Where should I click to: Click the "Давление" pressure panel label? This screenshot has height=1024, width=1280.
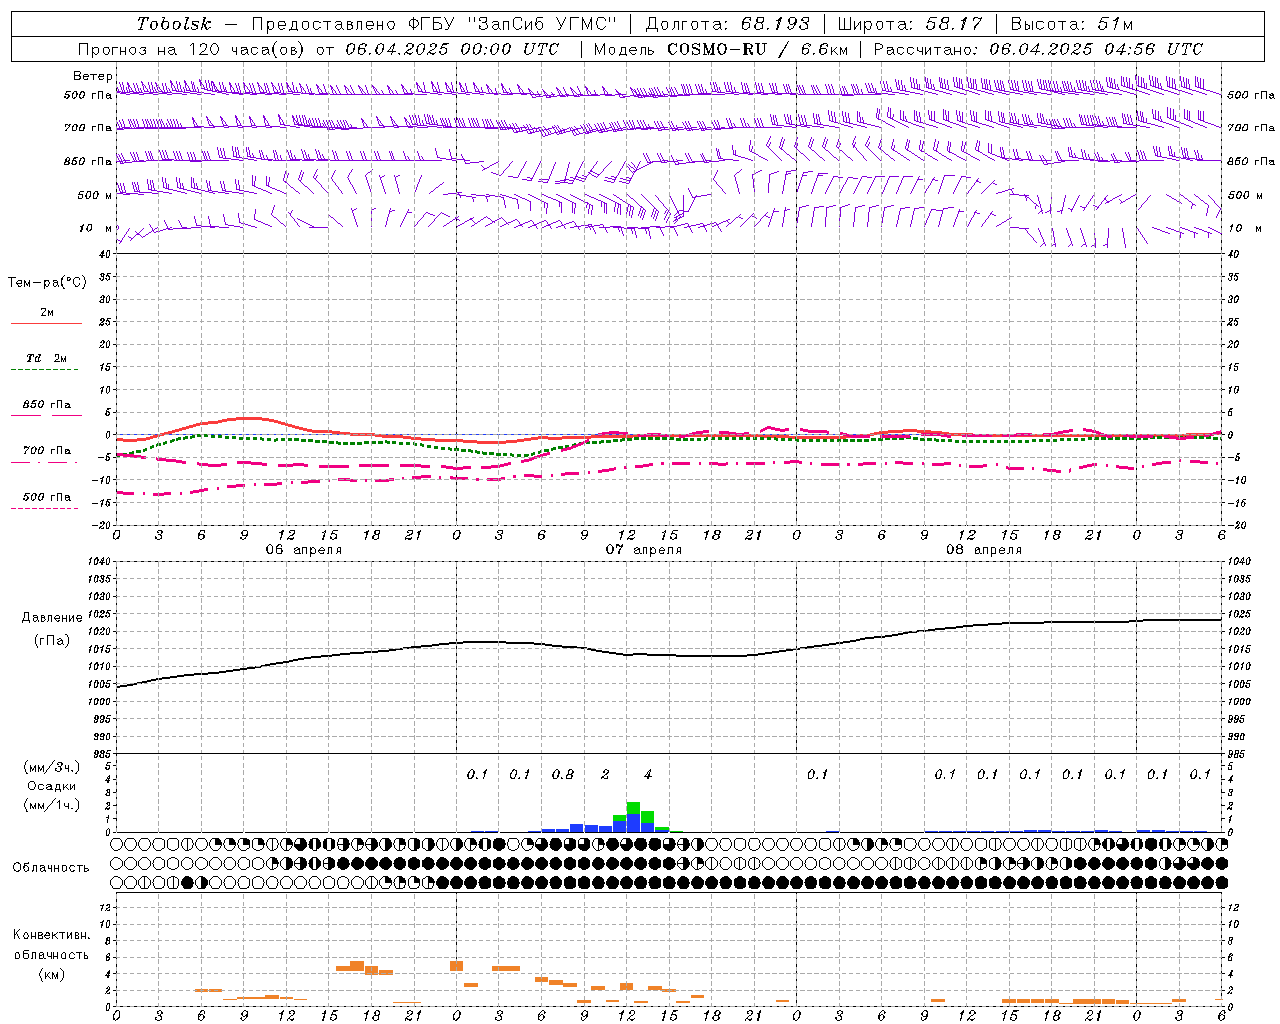point(52,618)
